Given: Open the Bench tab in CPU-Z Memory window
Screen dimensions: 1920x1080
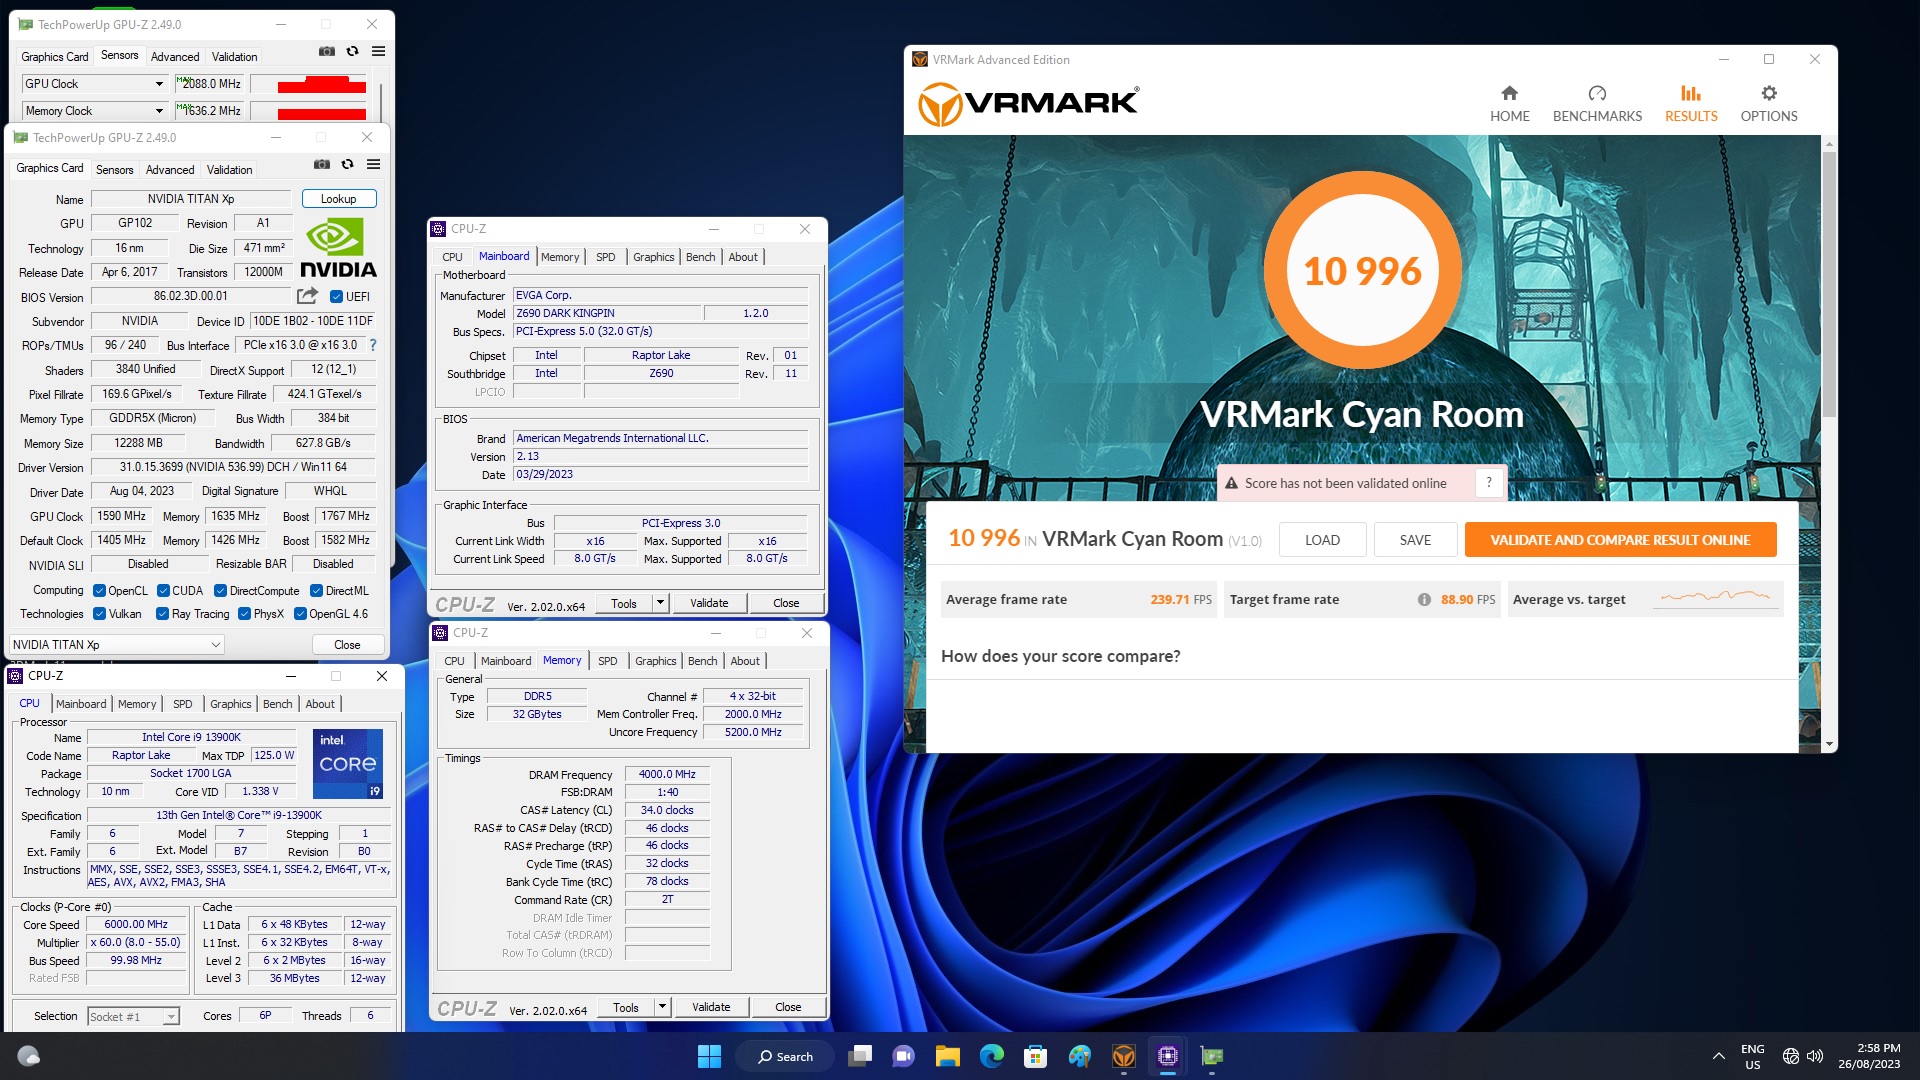Looking at the screenshot, I should click(x=702, y=661).
